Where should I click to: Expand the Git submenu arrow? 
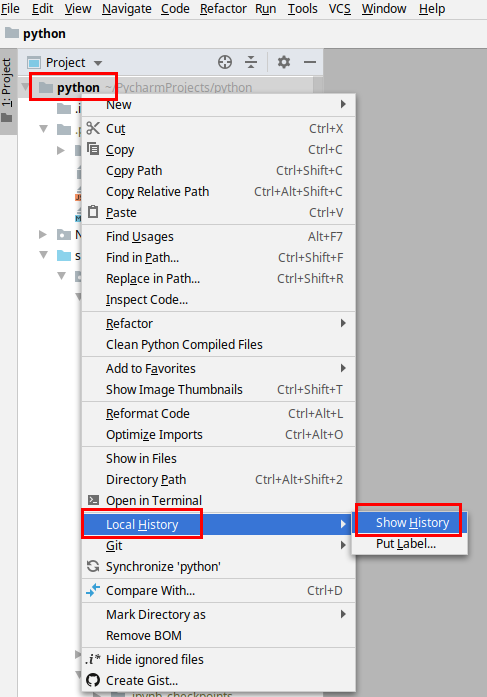pos(343,545)
